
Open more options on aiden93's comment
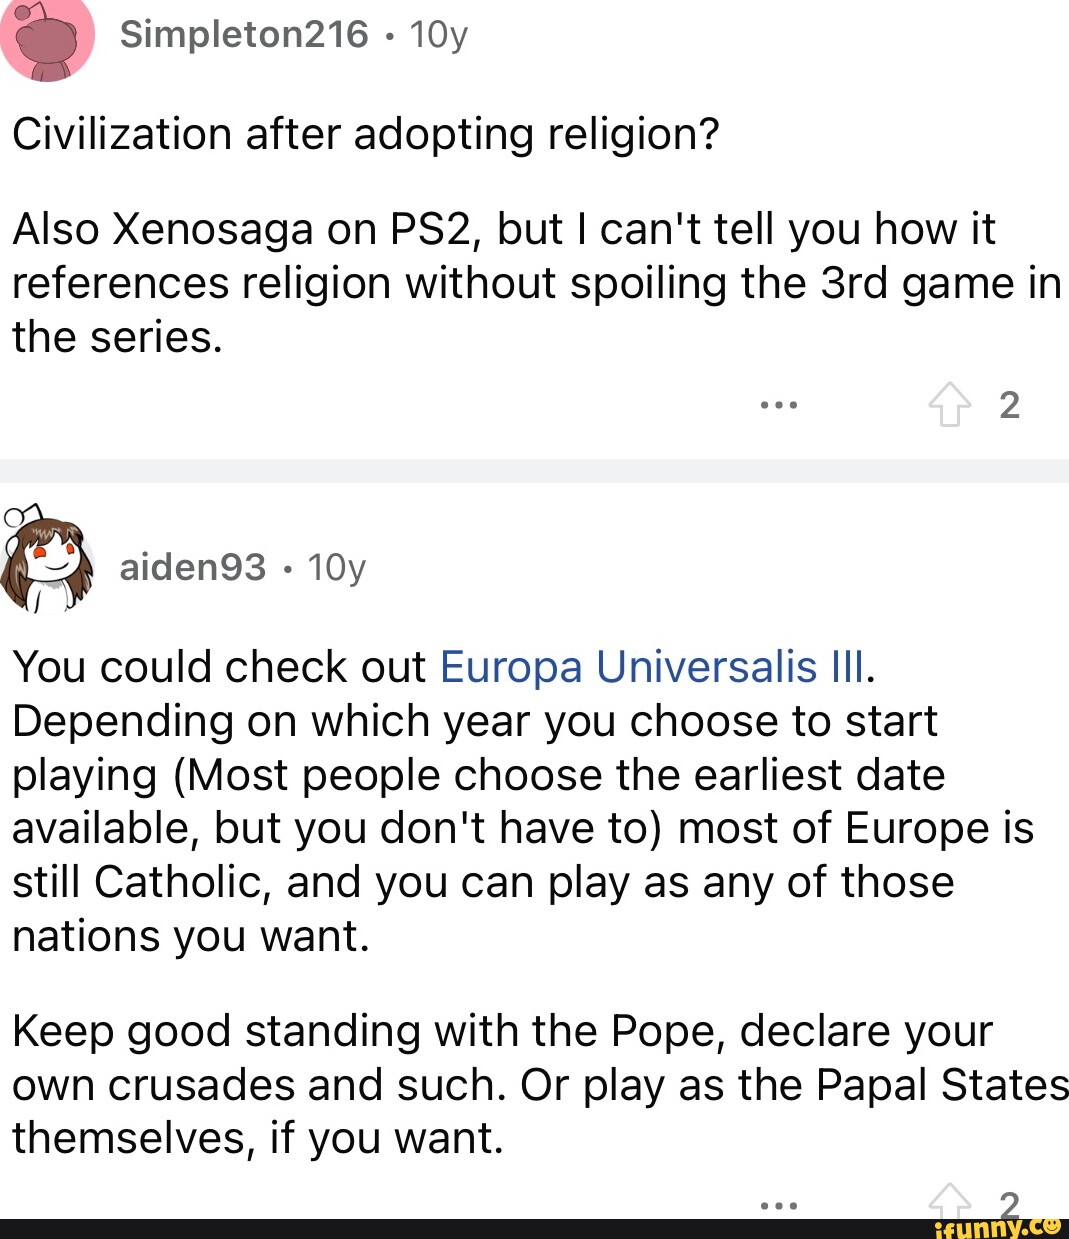(x=778, y=1205)
